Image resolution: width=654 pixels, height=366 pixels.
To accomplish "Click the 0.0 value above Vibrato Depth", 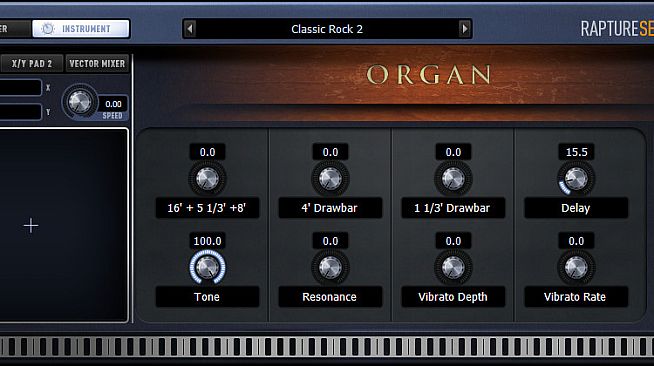I will [453, 241].
